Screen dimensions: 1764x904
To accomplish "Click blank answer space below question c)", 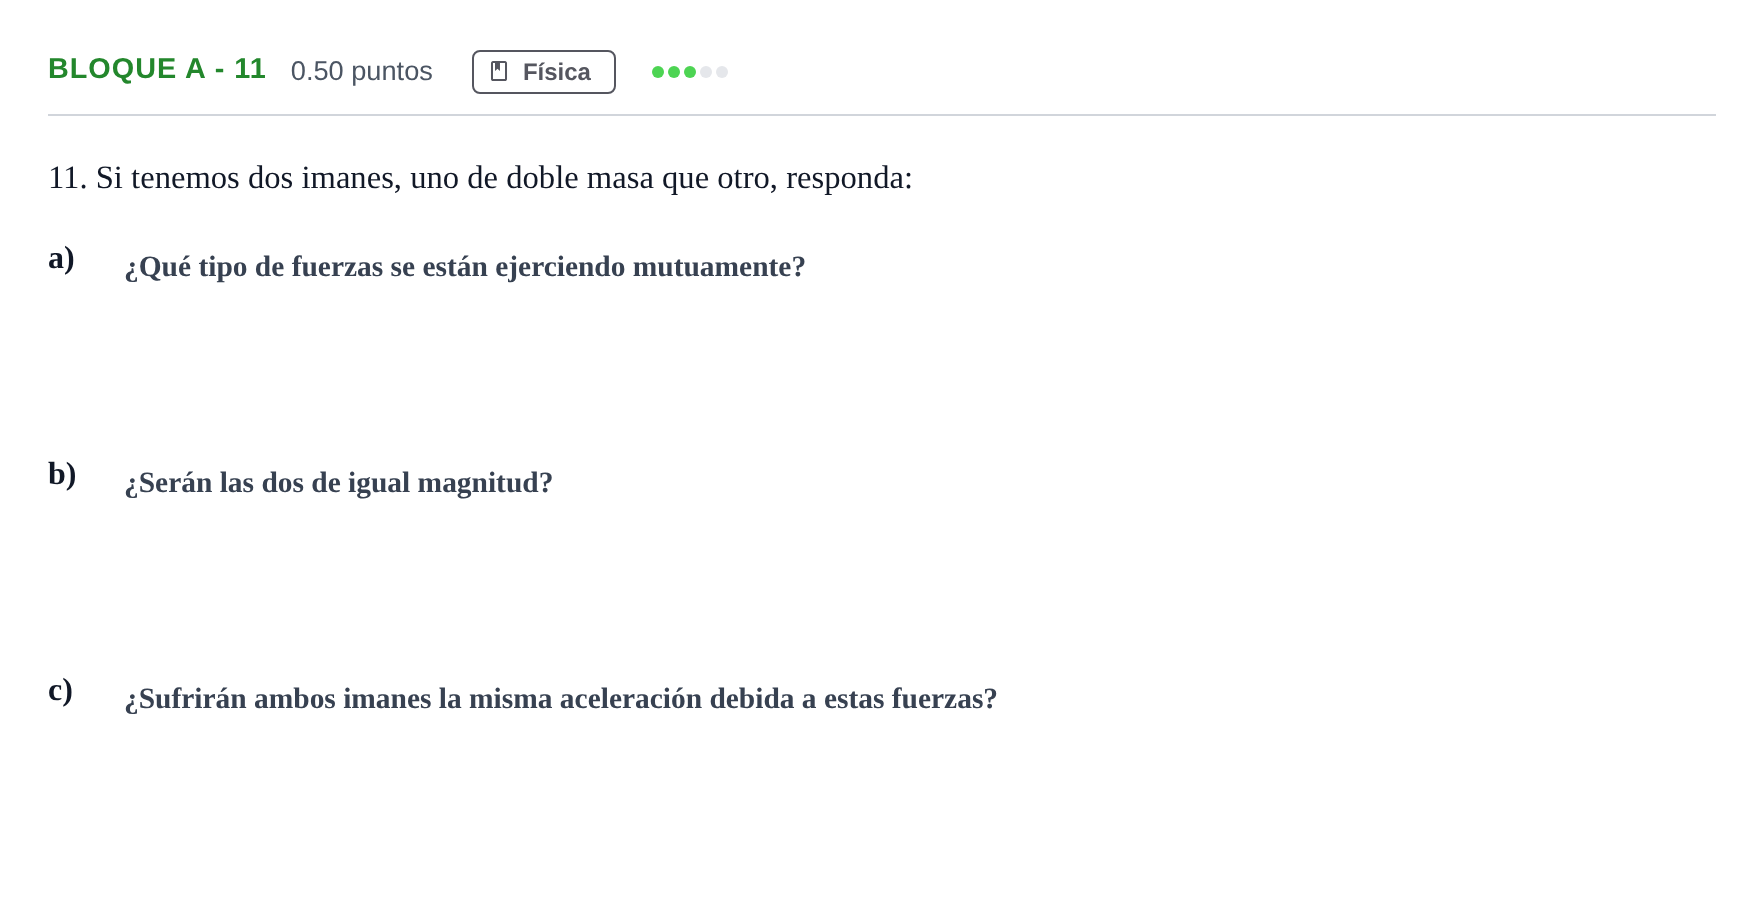I will coord(880,802).
